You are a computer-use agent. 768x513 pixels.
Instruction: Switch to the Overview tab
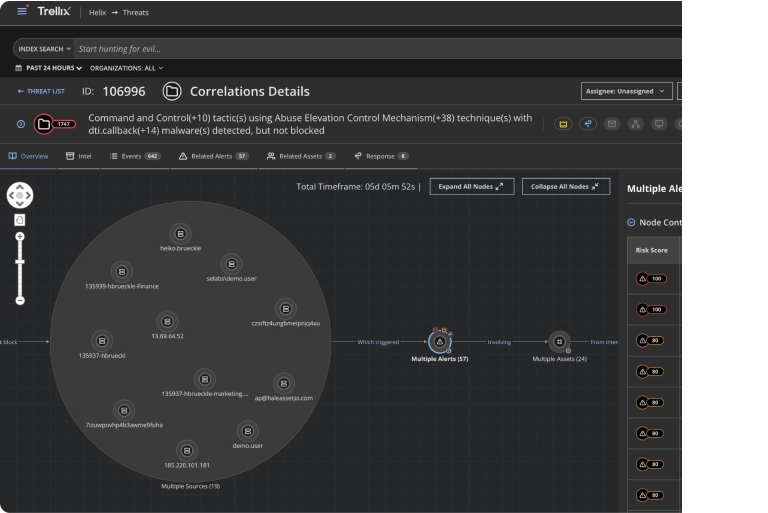click(28, 156)
